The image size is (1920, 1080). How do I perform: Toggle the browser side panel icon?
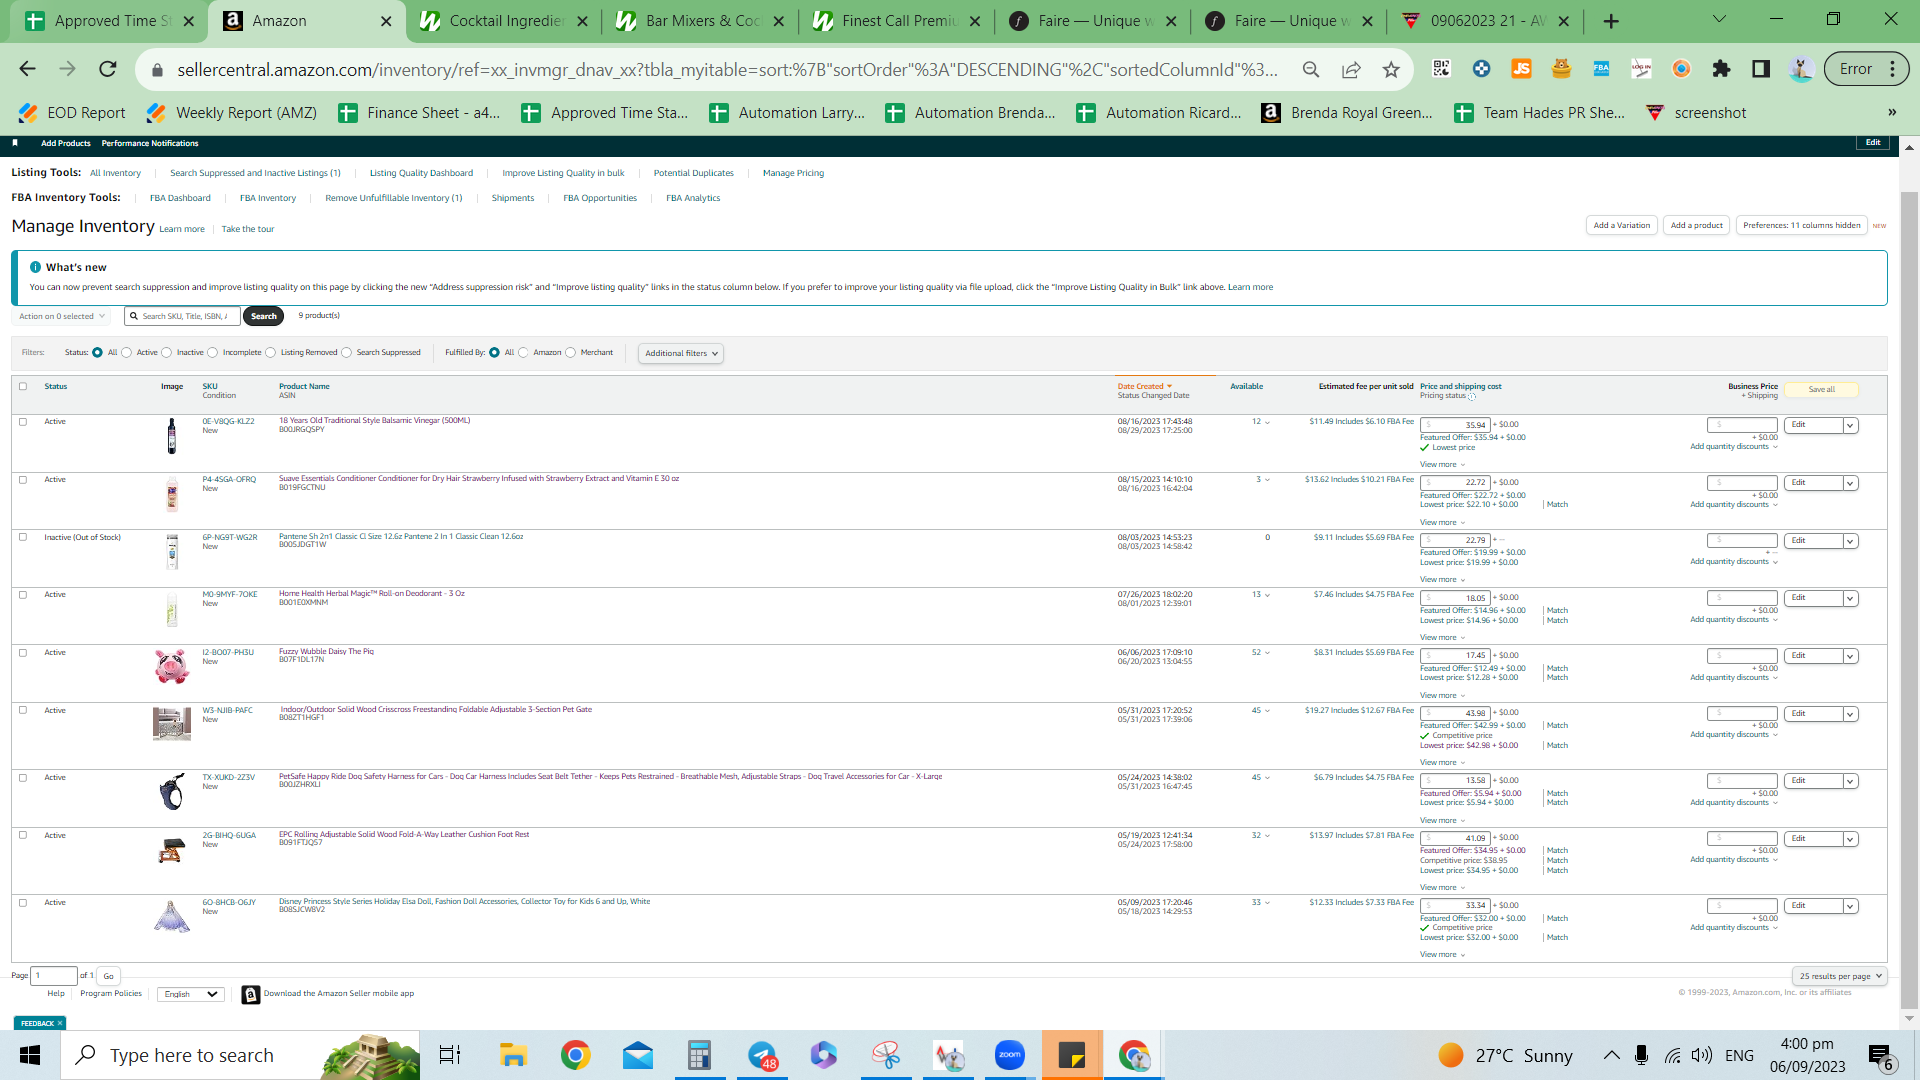(x=1761, y=69)
